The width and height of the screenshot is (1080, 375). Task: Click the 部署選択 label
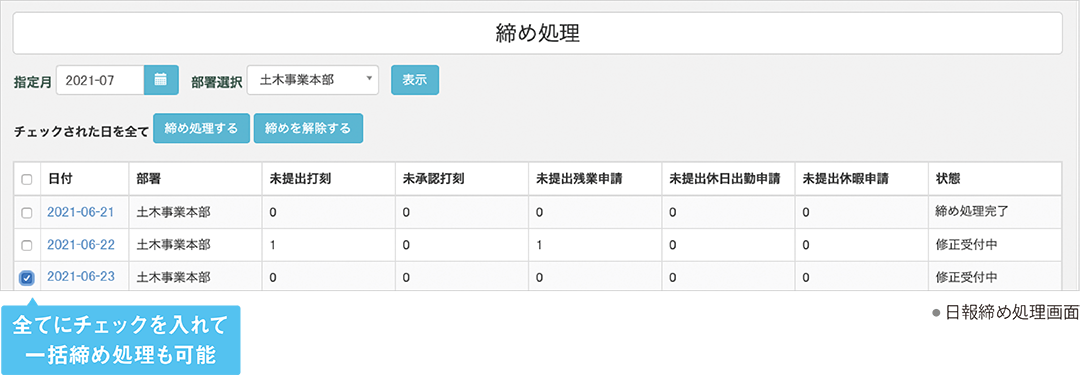point(217,81)
